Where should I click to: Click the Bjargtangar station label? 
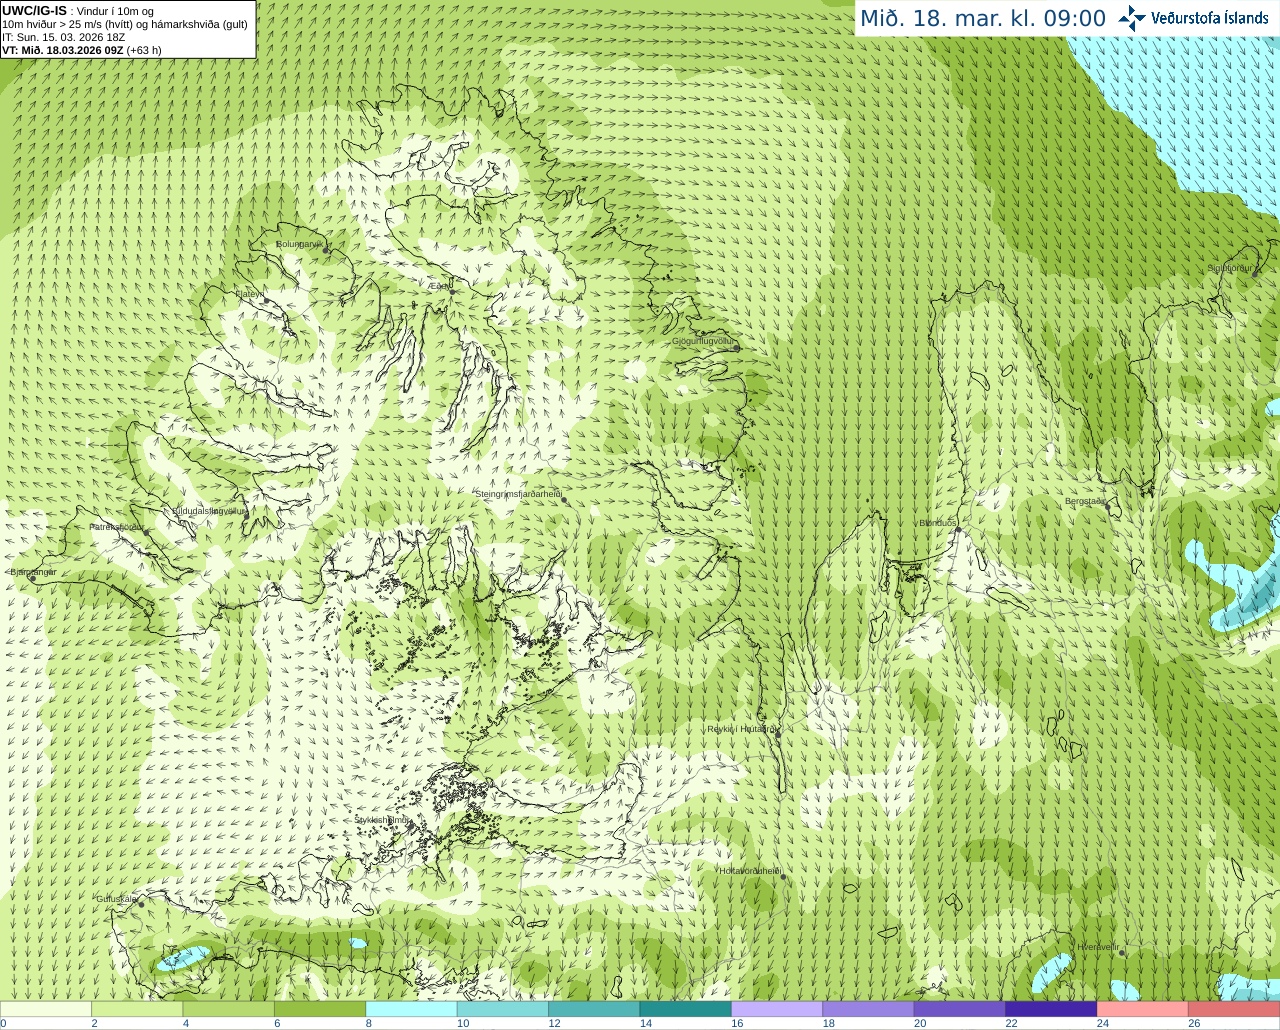click(x=33, y=572)
